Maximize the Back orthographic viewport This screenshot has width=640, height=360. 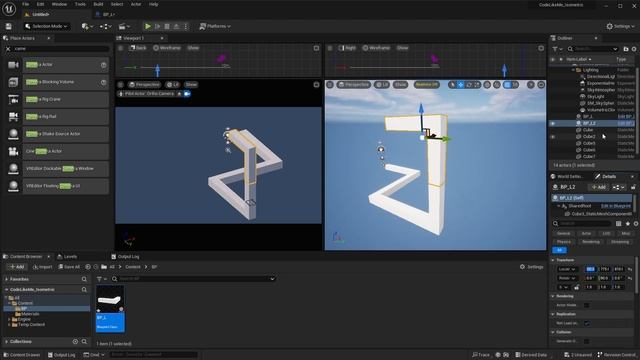[x=316, y=48]
